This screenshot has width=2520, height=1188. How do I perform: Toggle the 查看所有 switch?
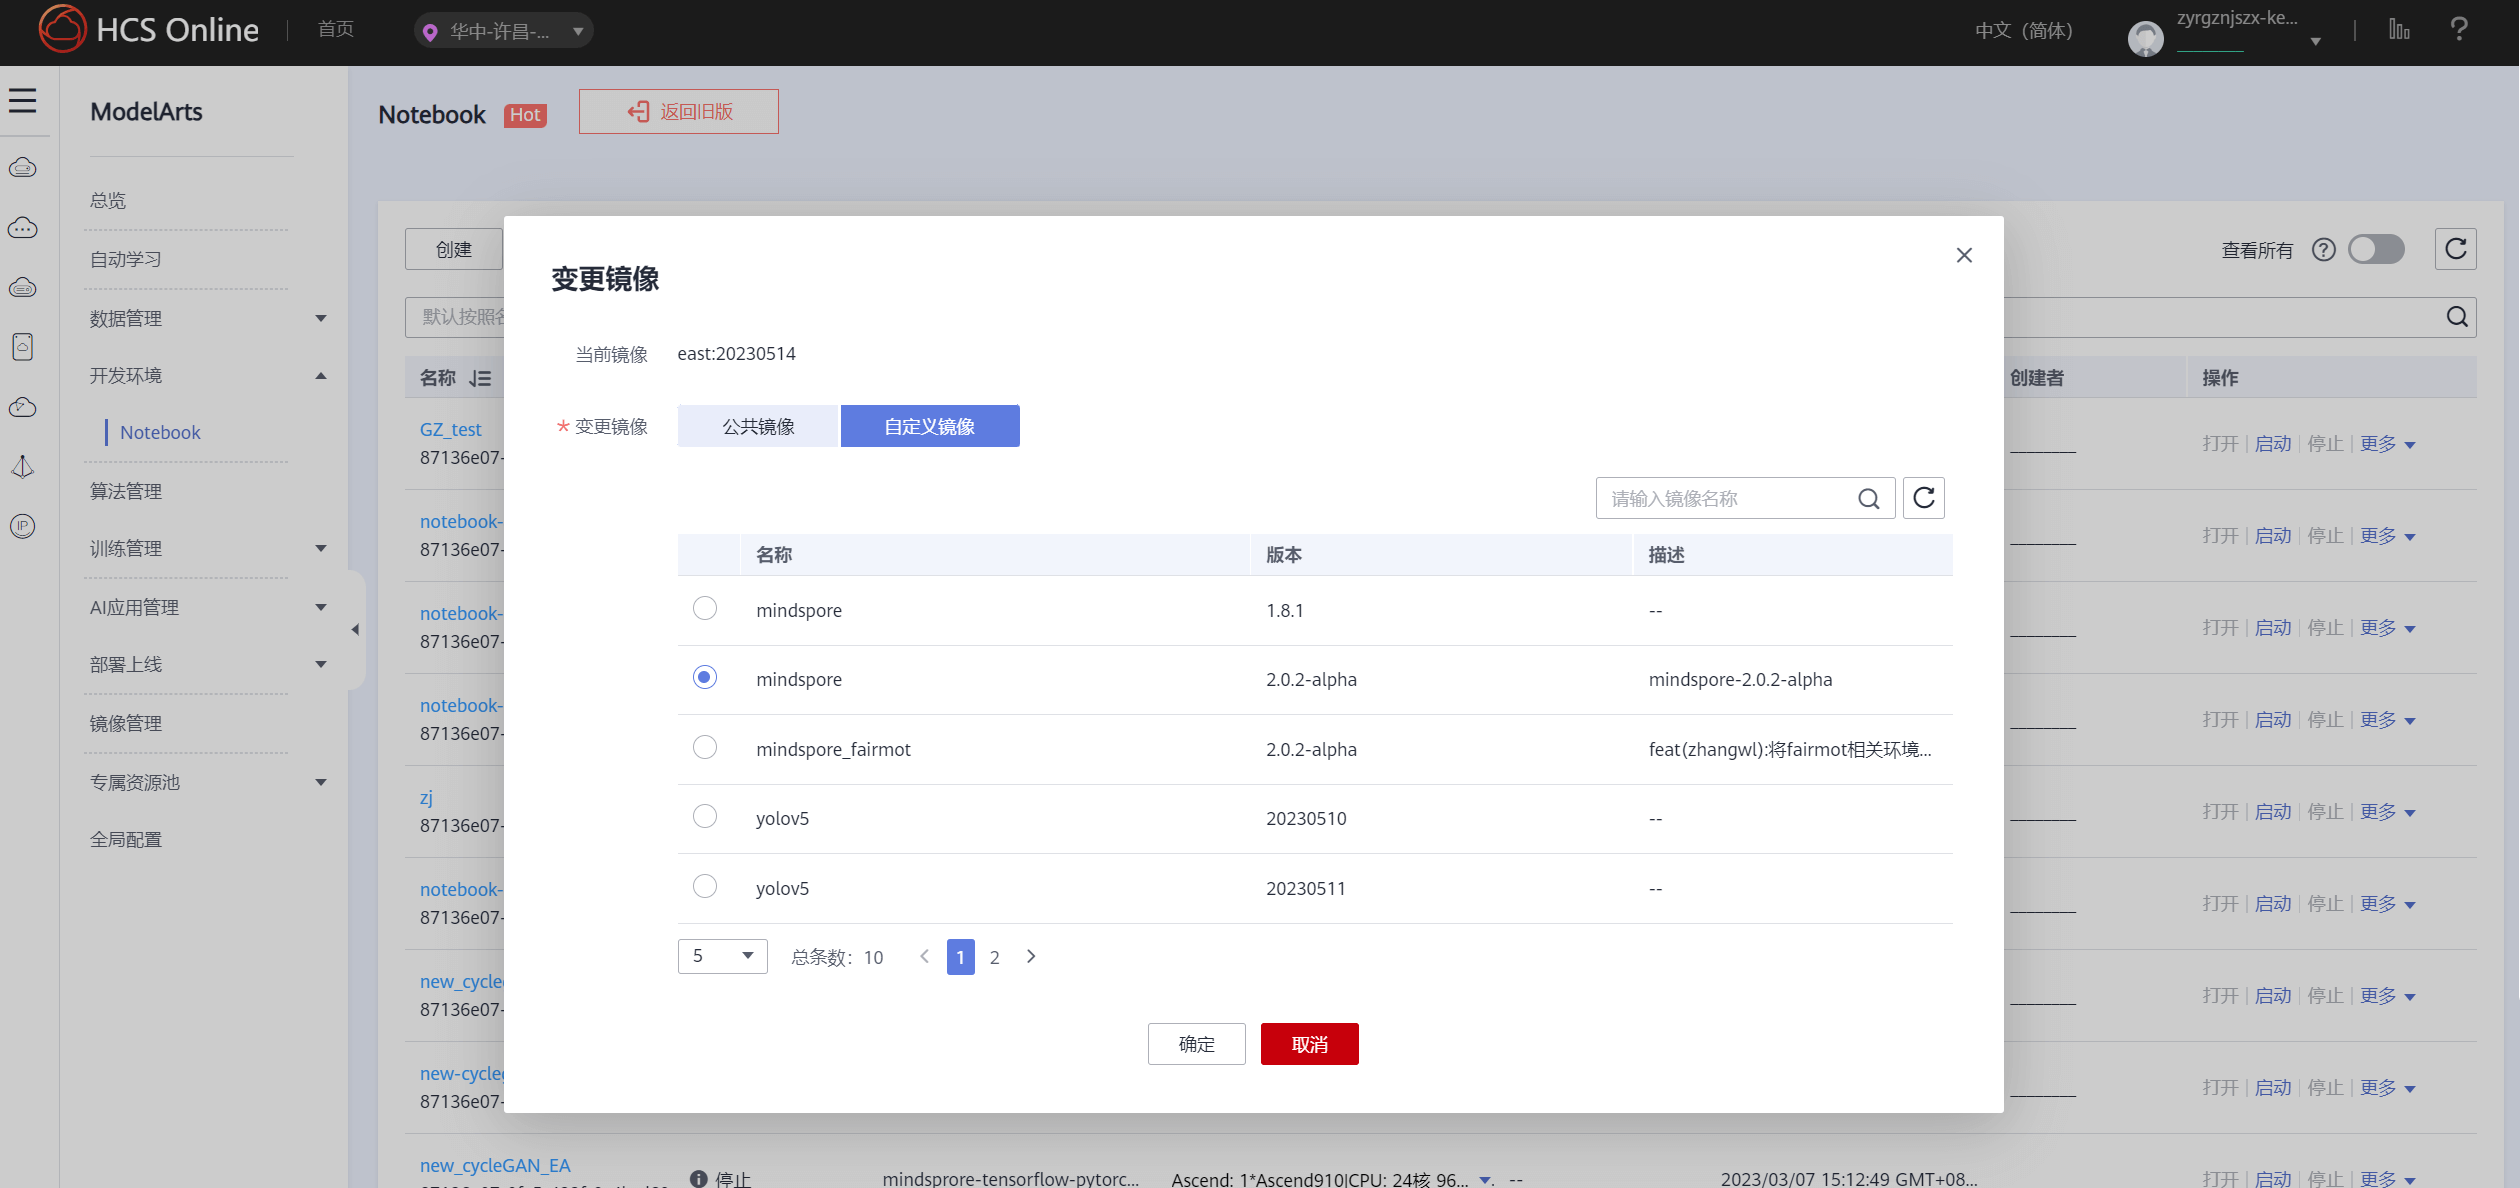click(2377, 249)
